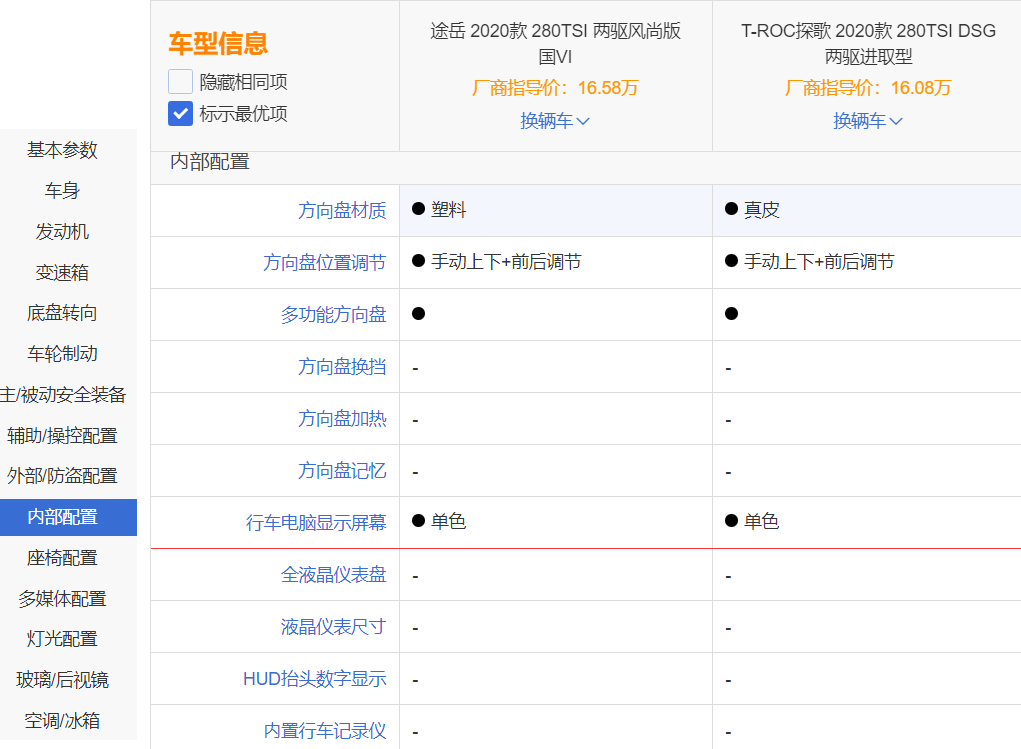Open 变速箱 sidebar item
Image resolution: width=1021 pixels, height=749 pixels.
click(62, 273)
